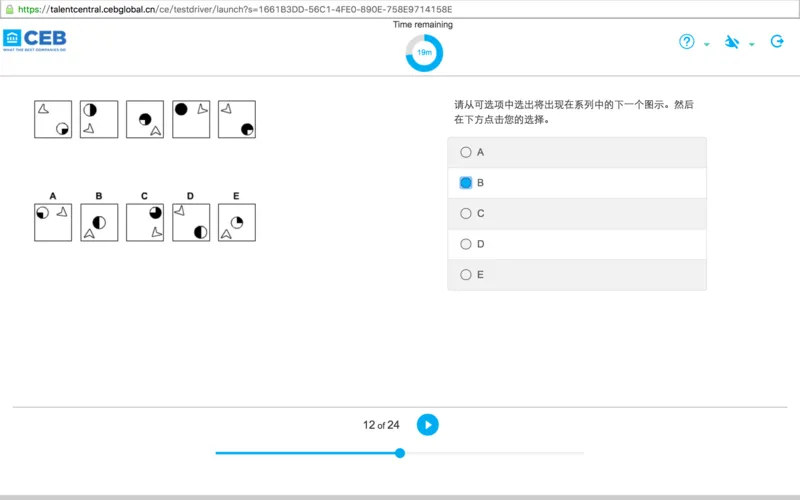
Task: Click the first series figure
Action: point(53,119)
